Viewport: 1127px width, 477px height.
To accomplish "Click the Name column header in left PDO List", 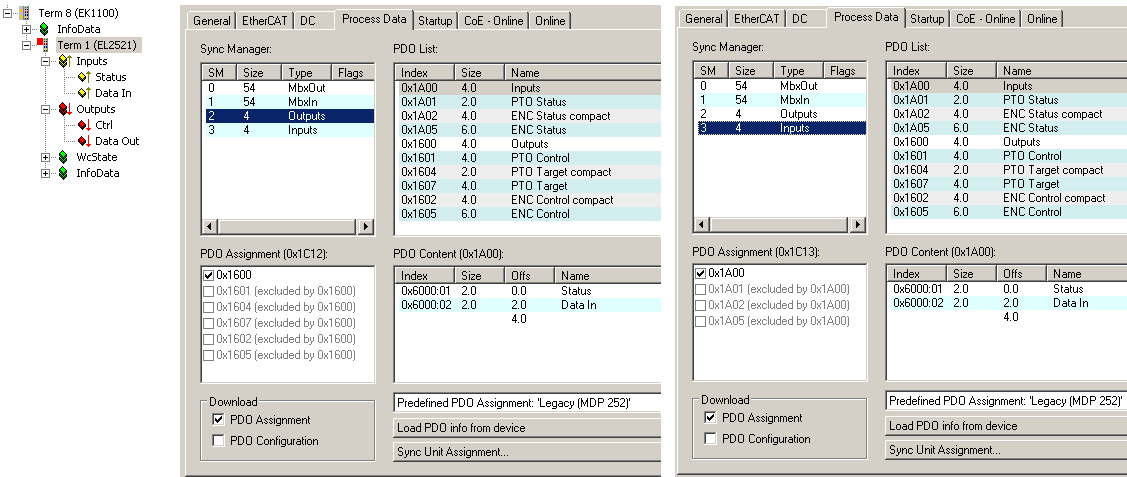I will click(x=582, y=73).
